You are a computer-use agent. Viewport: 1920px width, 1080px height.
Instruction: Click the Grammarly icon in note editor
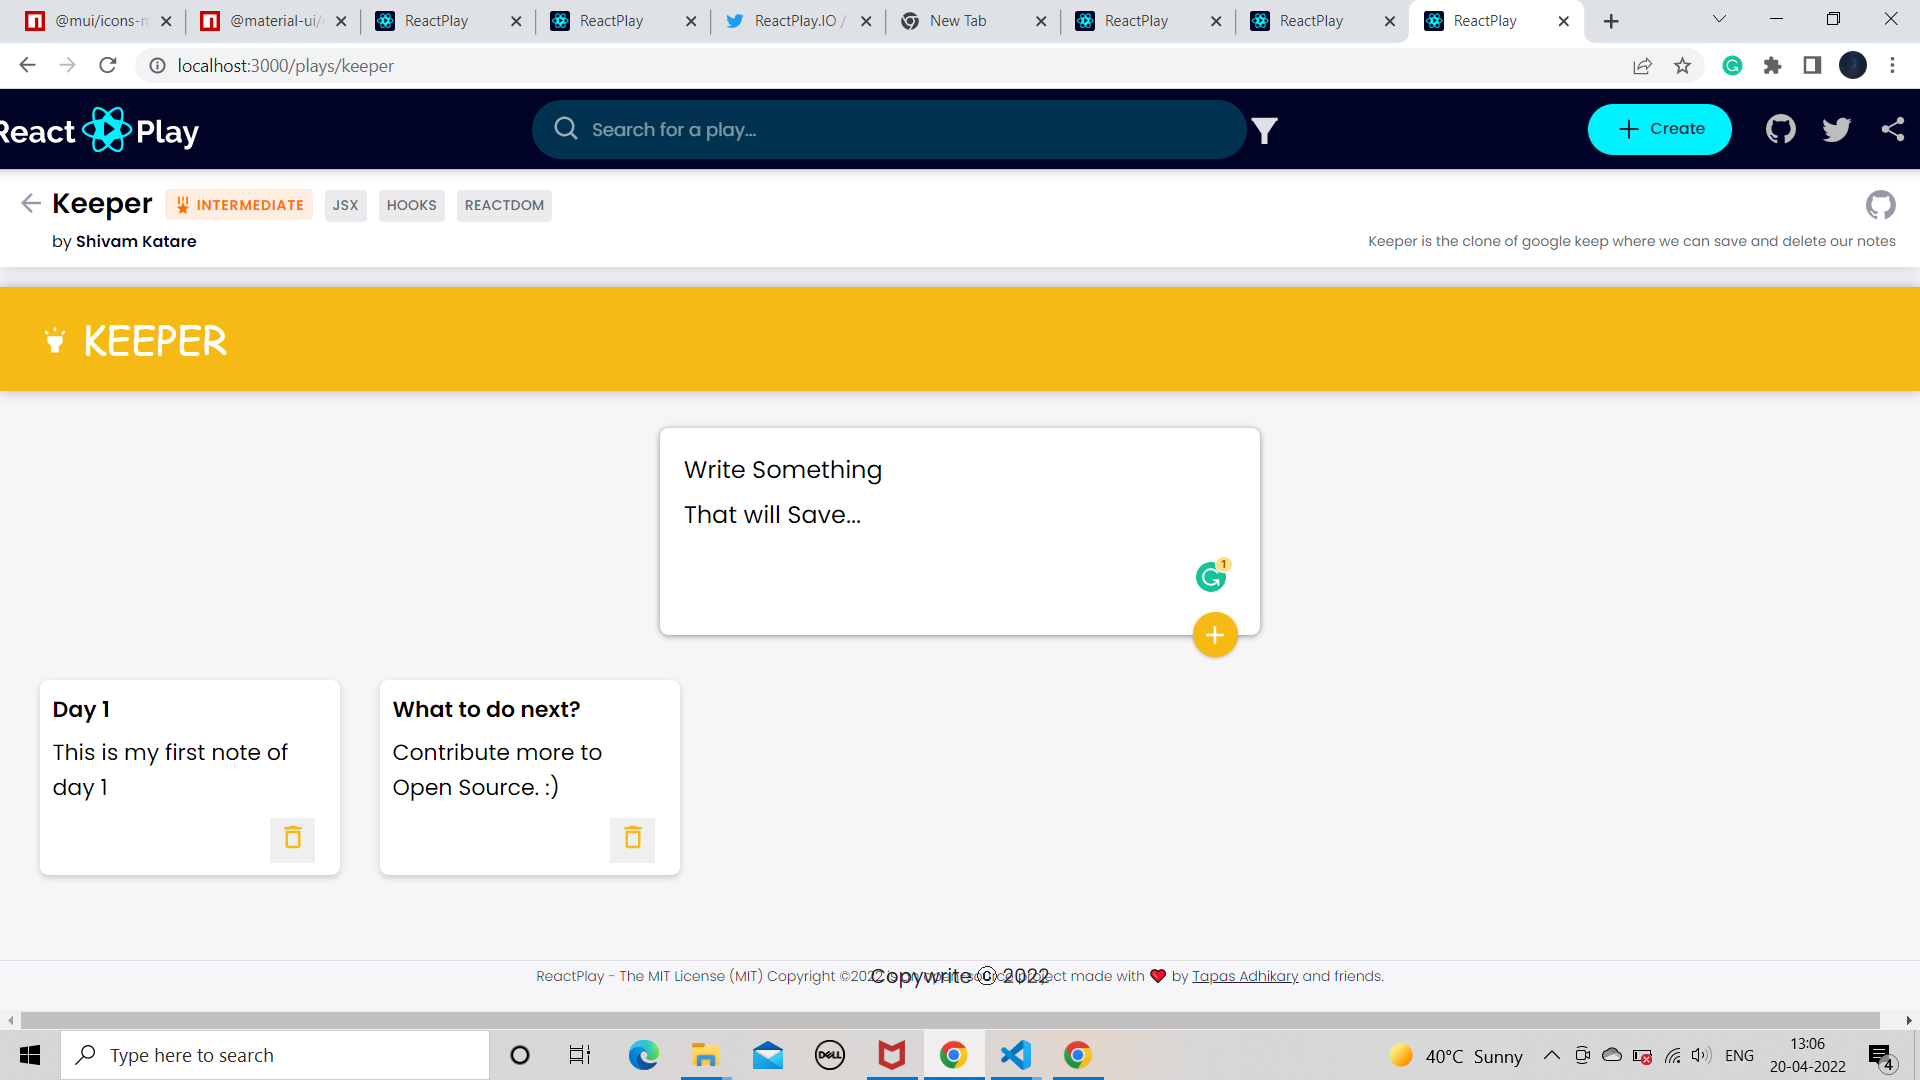click(1210, 577)
